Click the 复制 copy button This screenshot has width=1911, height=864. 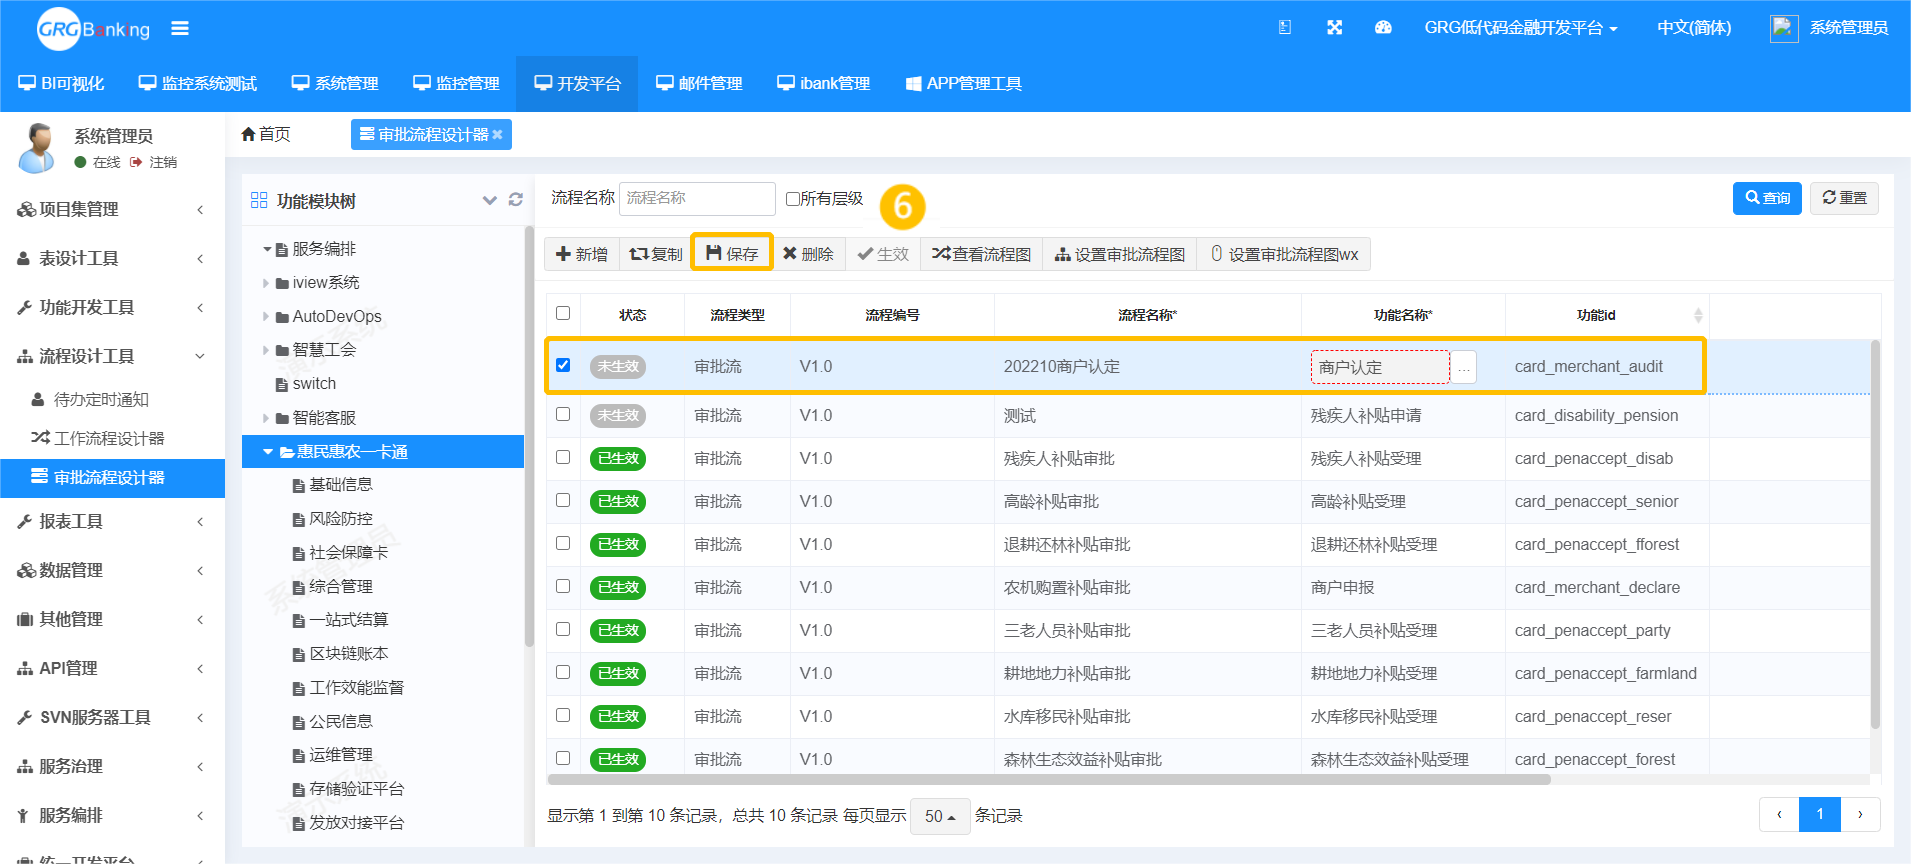click(x=656, y=254)
